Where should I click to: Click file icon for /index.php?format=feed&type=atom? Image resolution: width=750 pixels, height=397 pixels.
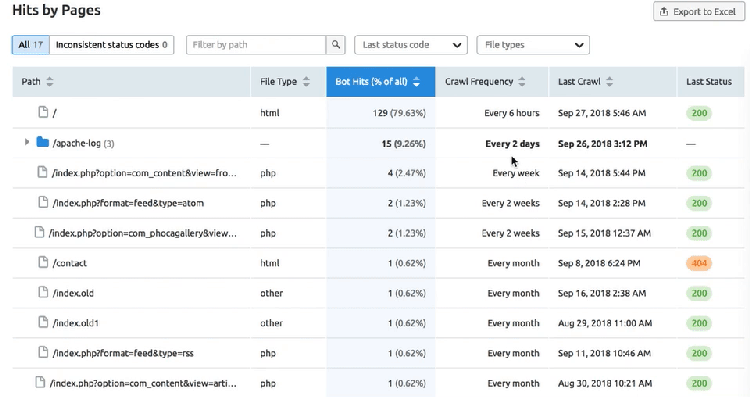pyautogui.click(x=43, y=202)
